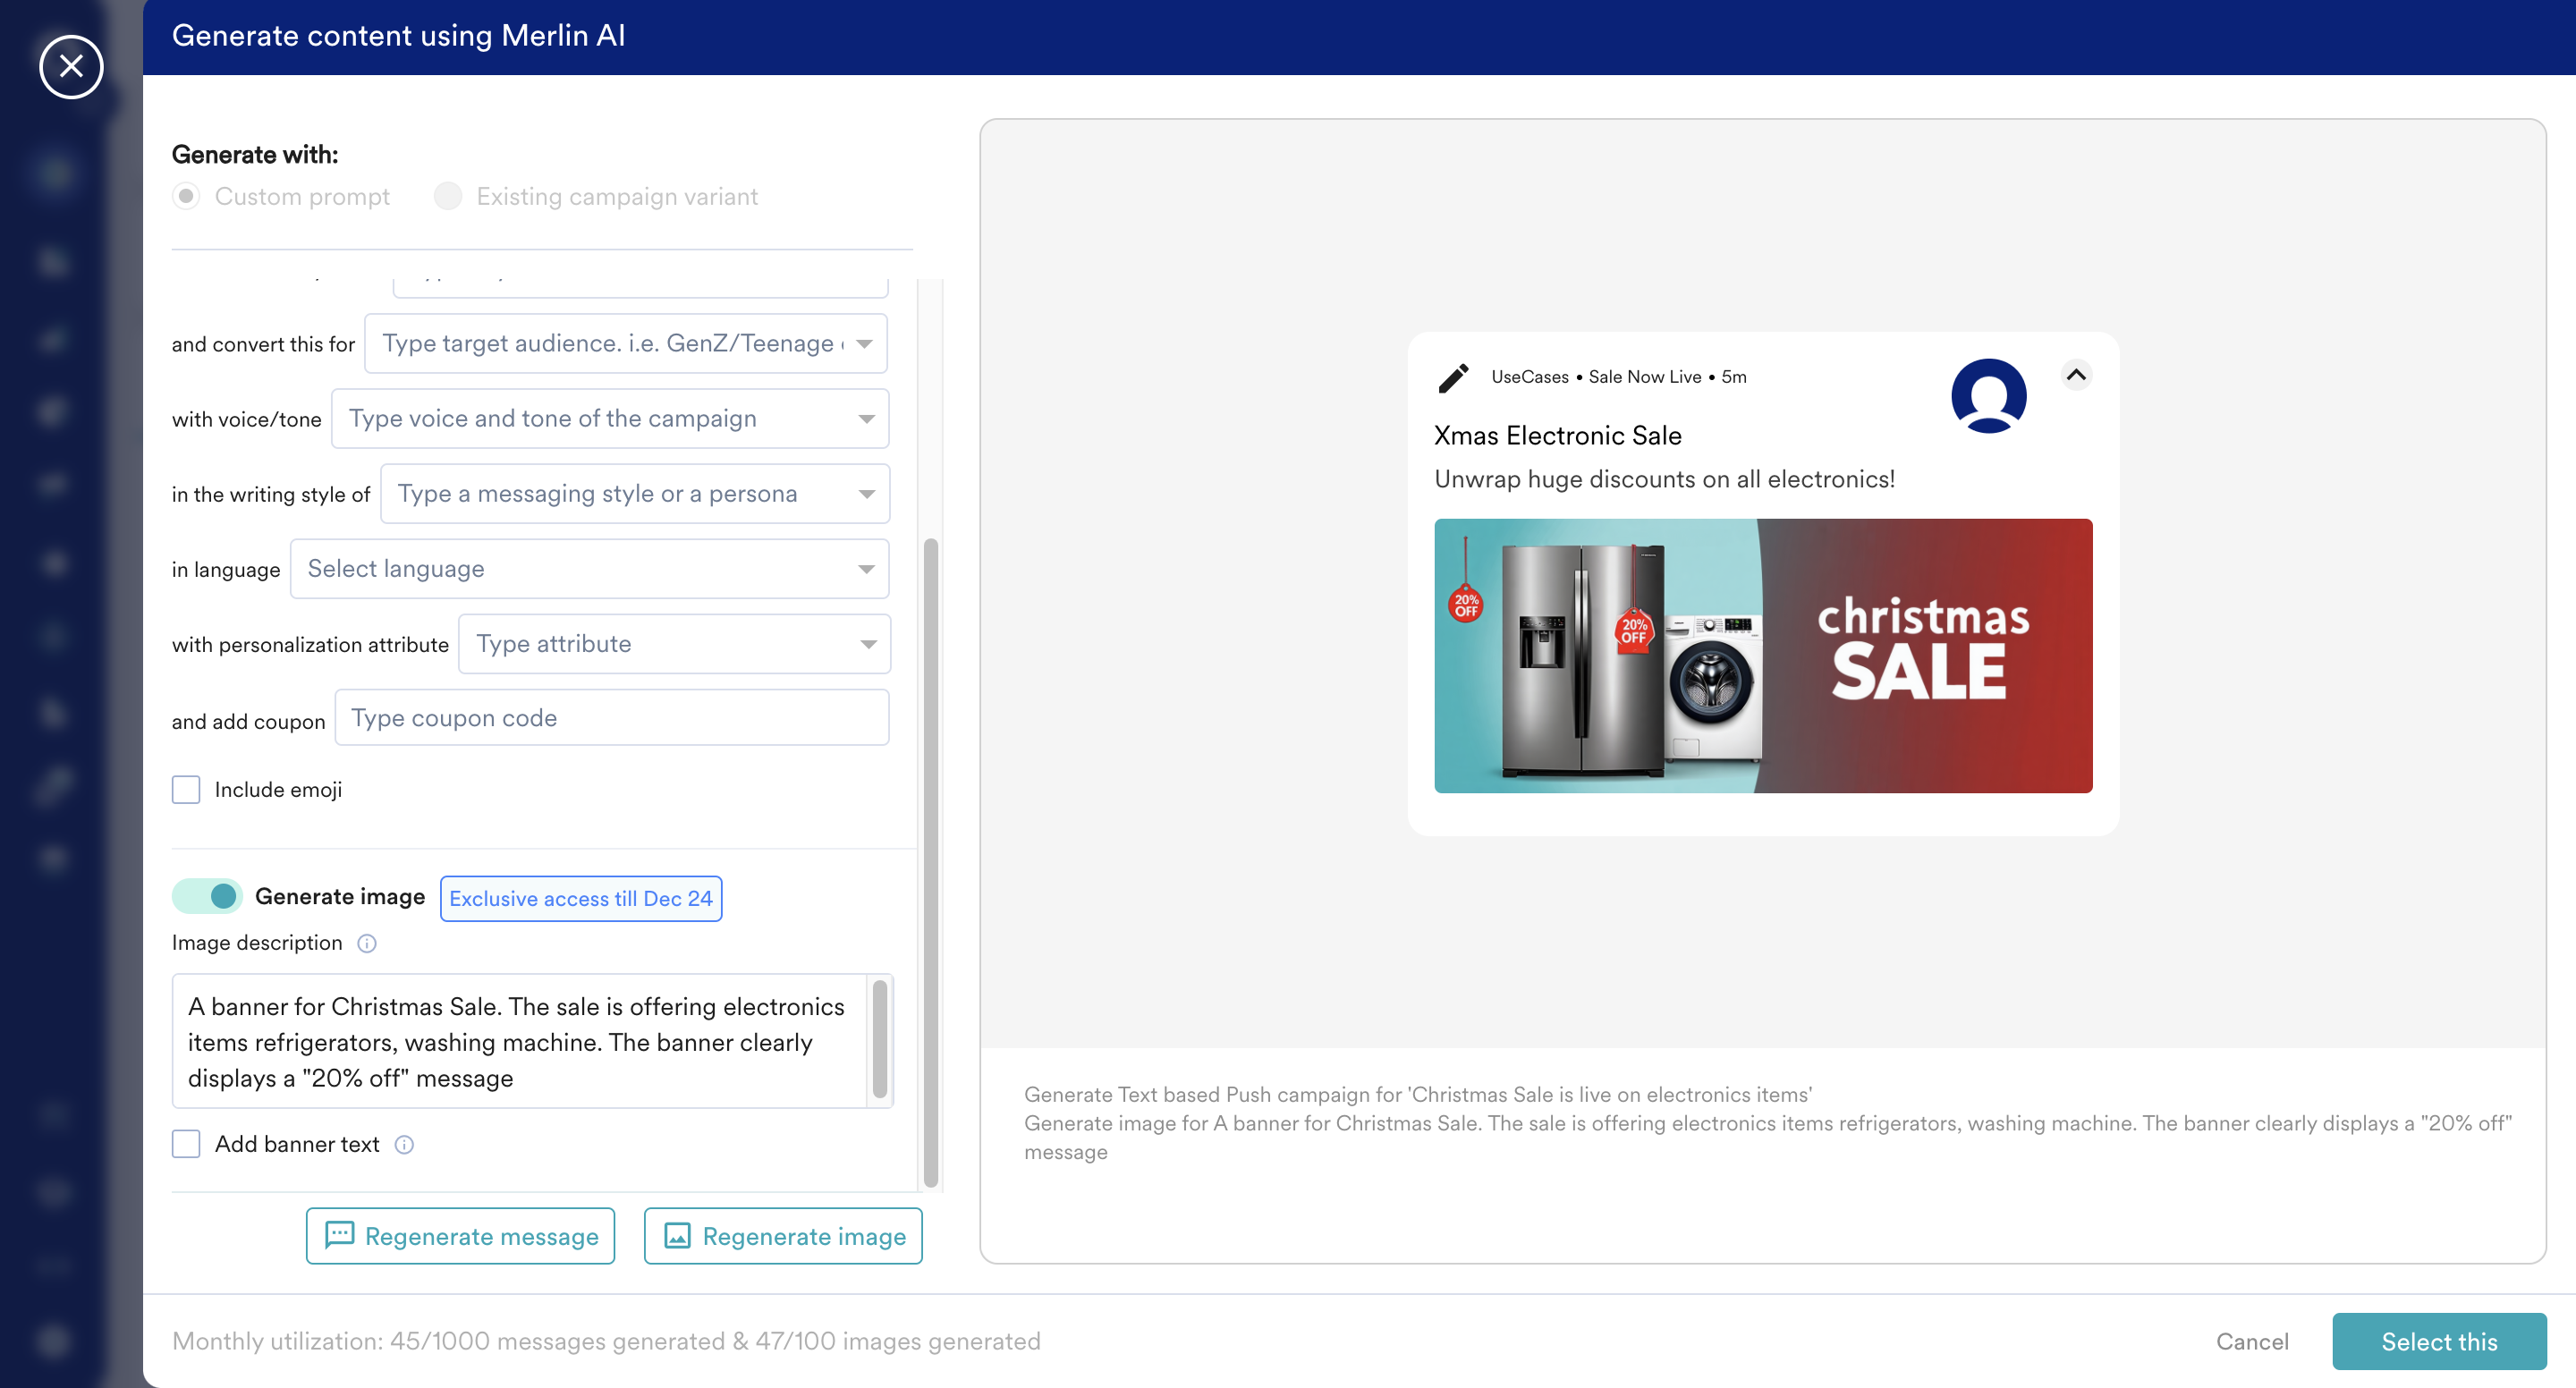Viewport: 2576px width, 1388px height.
Task: Open the personalization attribute dropdown
Action: pos(674,643)
